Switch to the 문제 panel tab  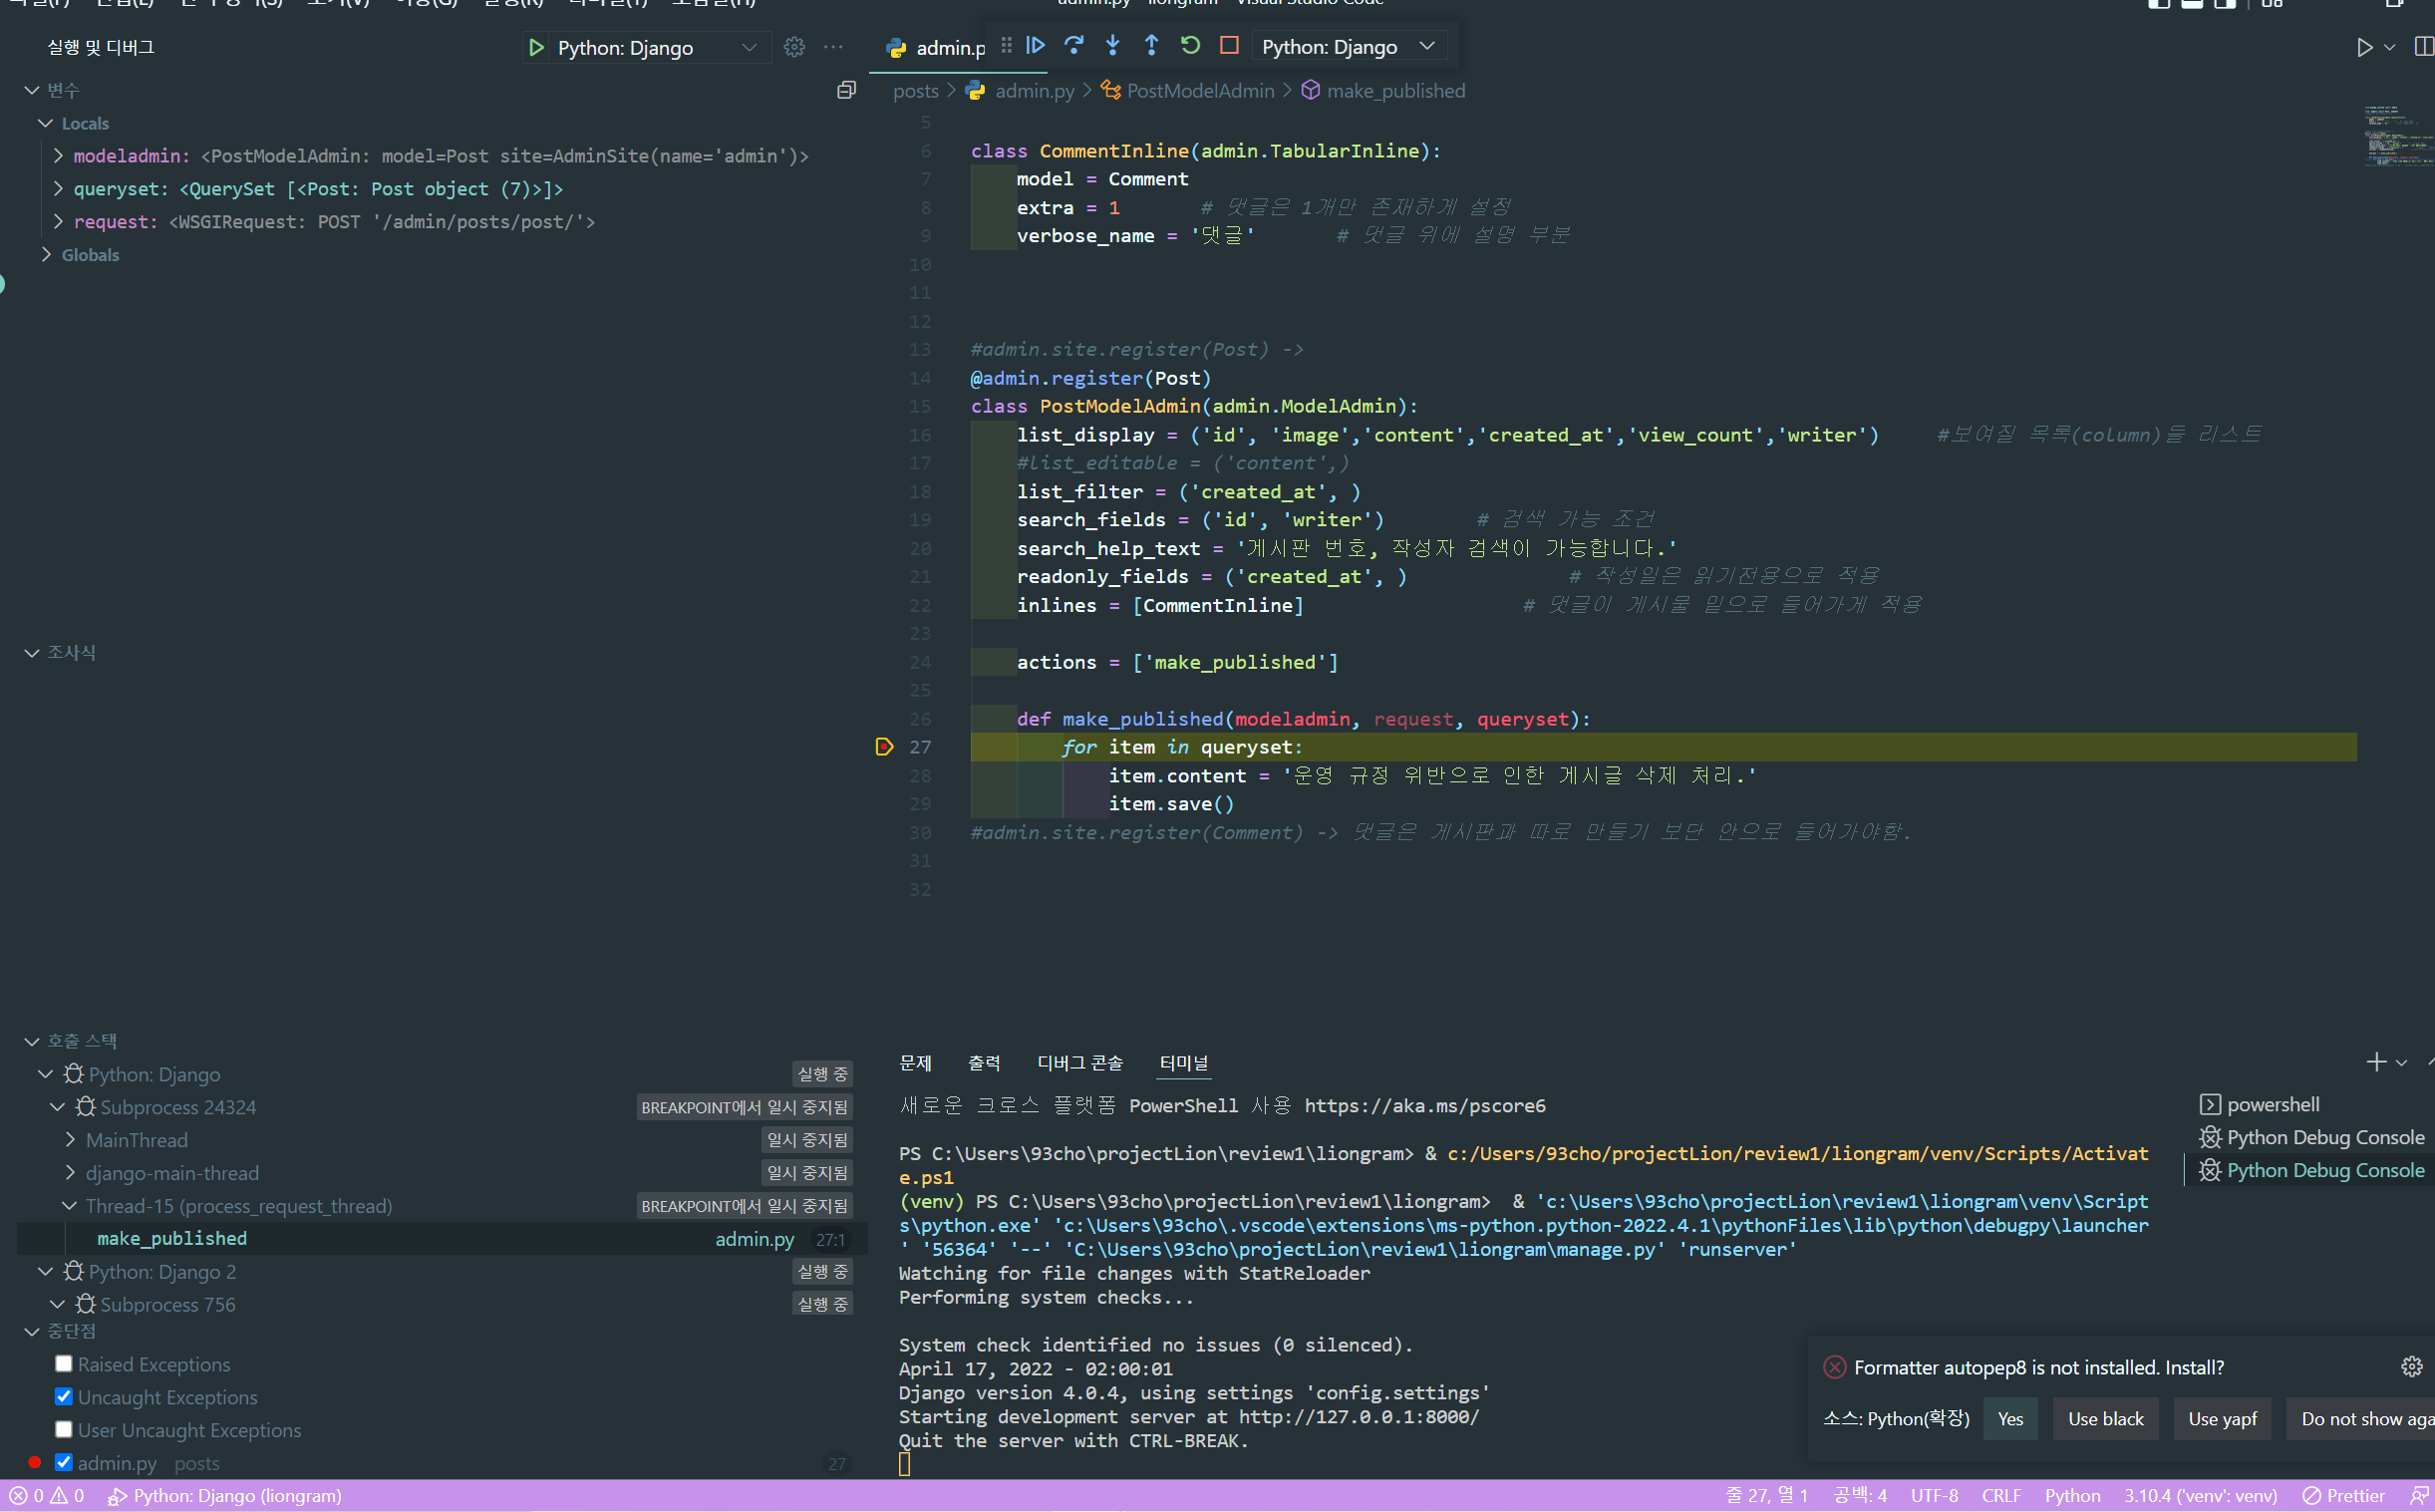[915, 1063]
